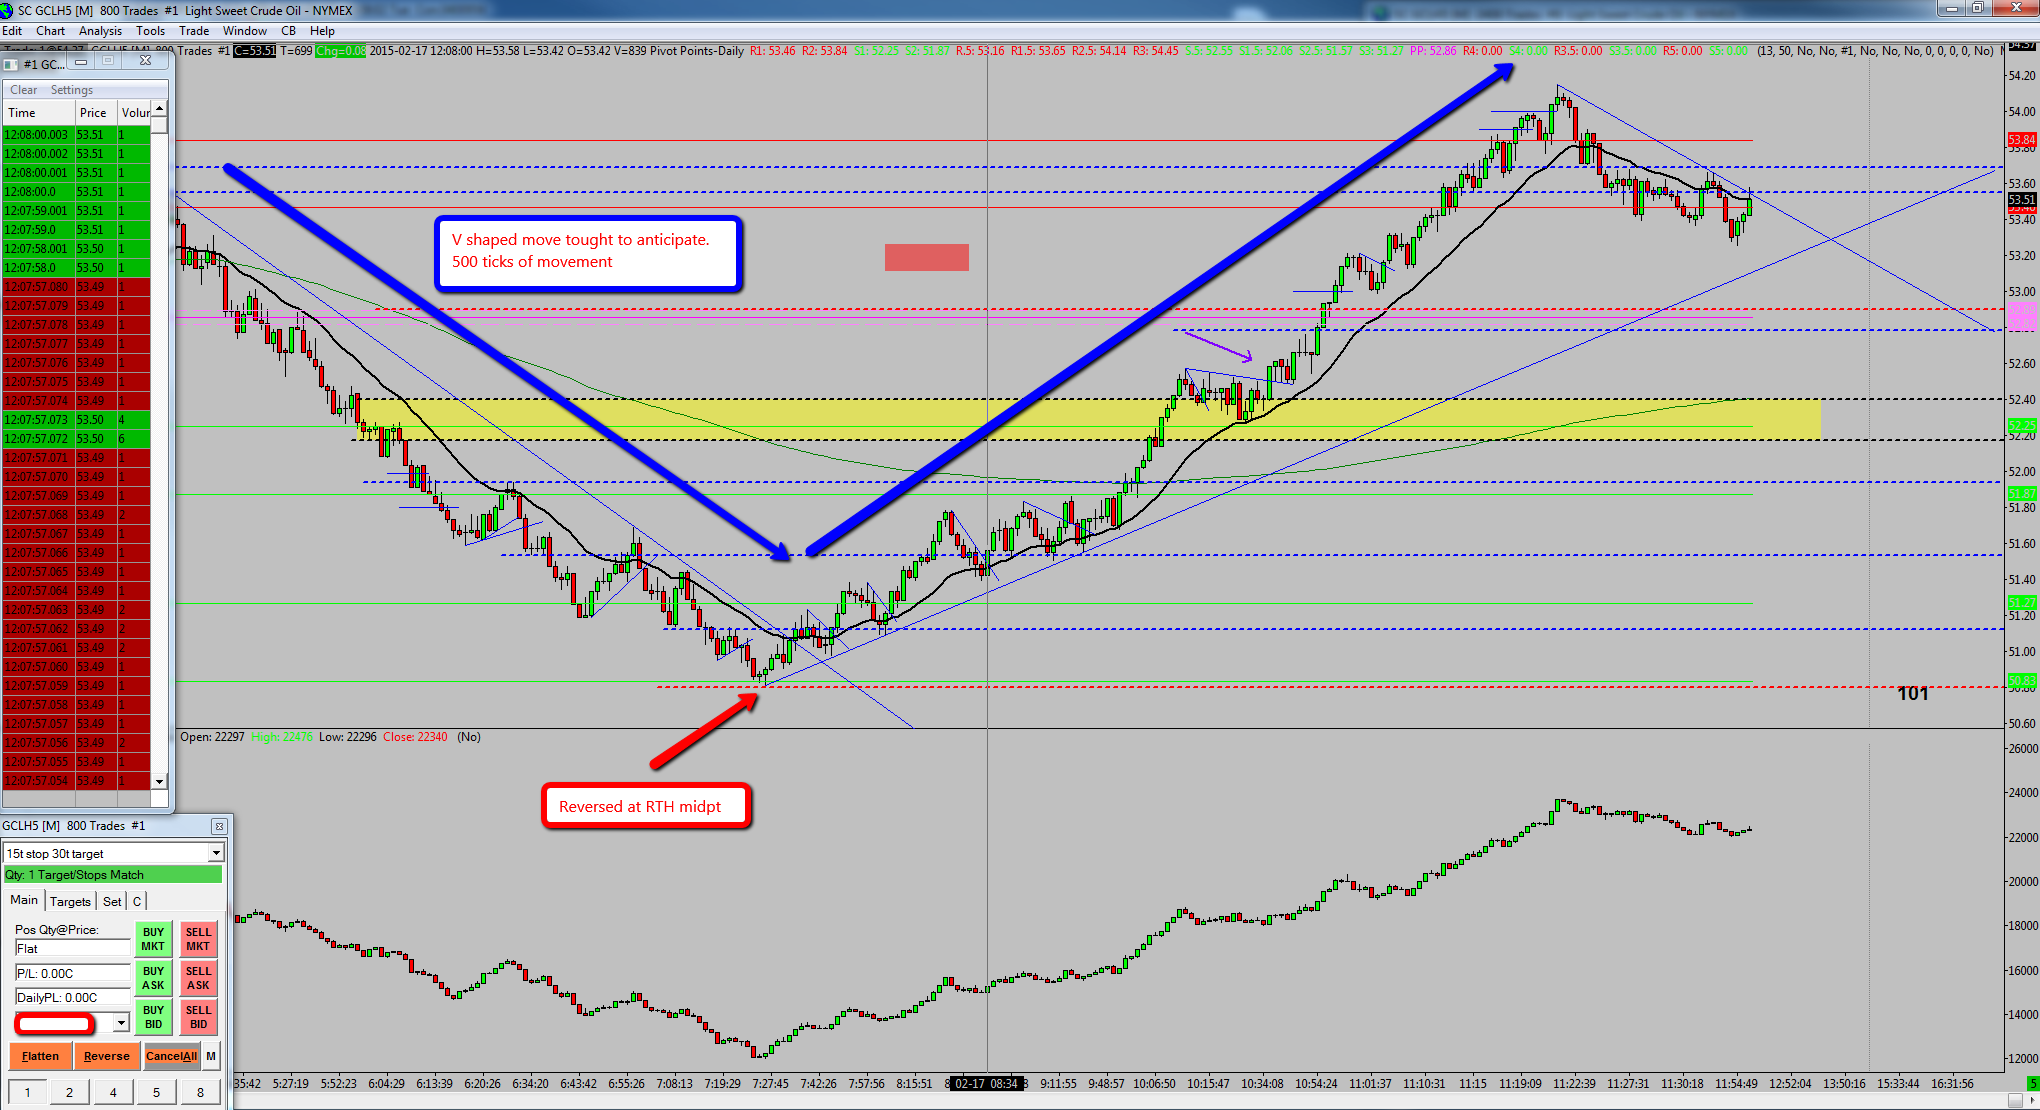This screenshot has width=2040, height=1110.
Task: Minimize the #1 GC Time and Sales window
Action: 81,62
